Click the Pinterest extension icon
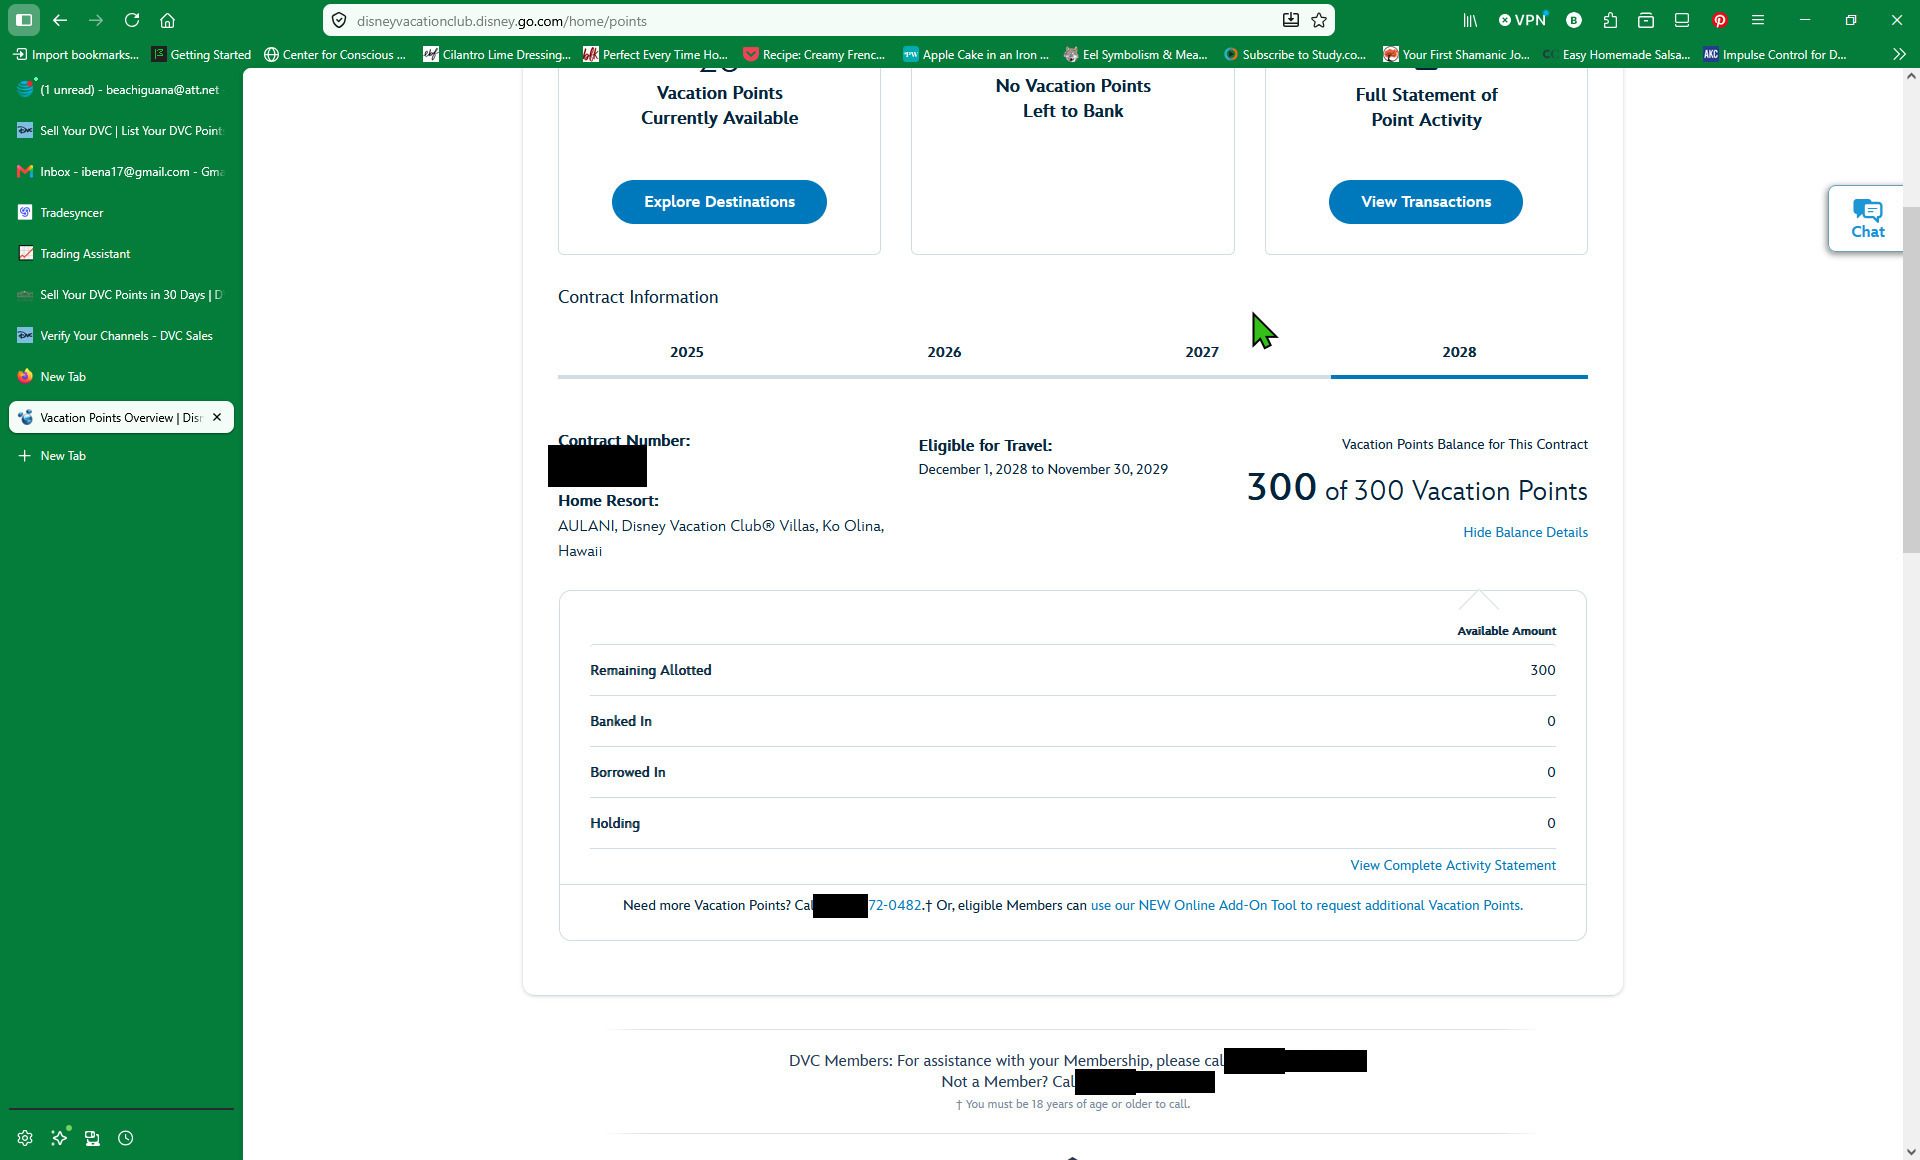Viewport: 1920px width, 1160px height. pos(1720,20)
